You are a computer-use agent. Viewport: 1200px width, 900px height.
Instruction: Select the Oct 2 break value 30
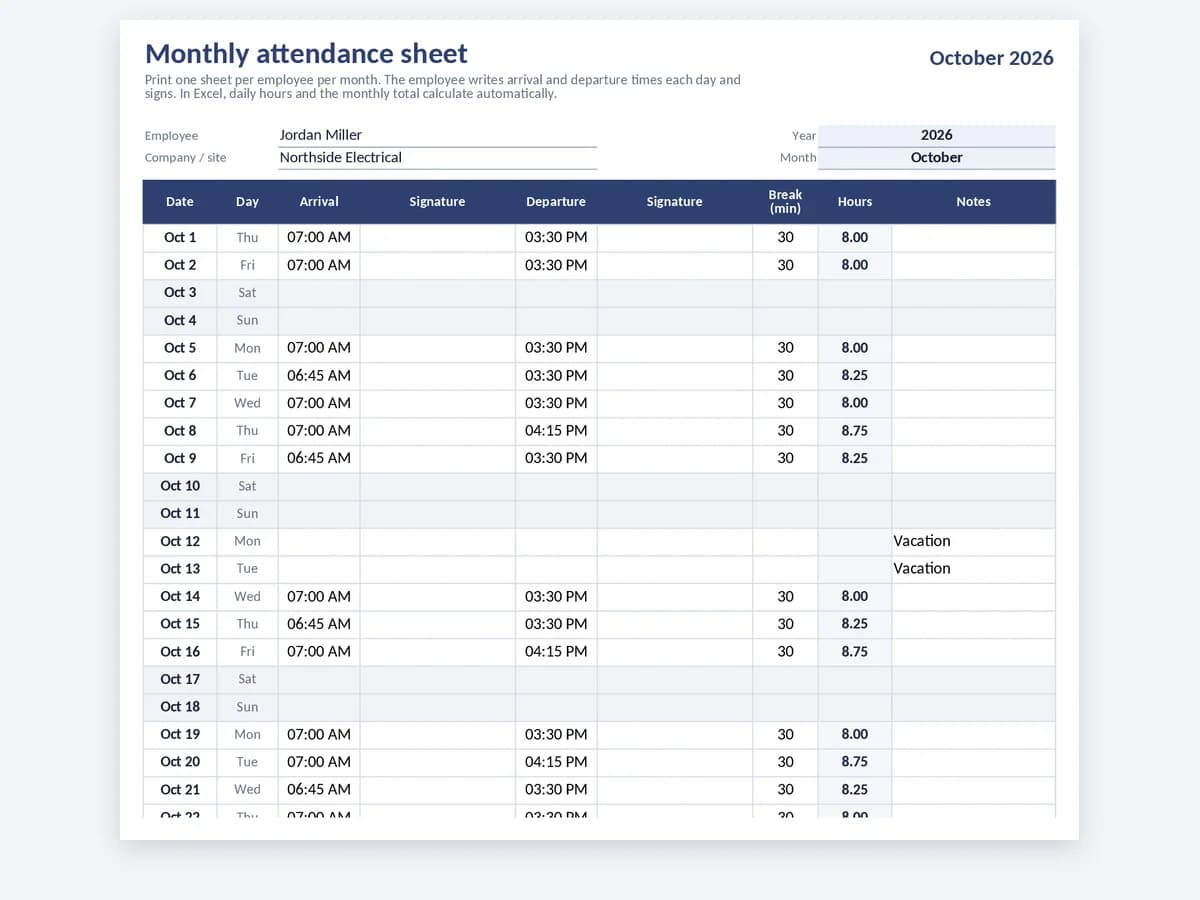(x=785, y=266)
